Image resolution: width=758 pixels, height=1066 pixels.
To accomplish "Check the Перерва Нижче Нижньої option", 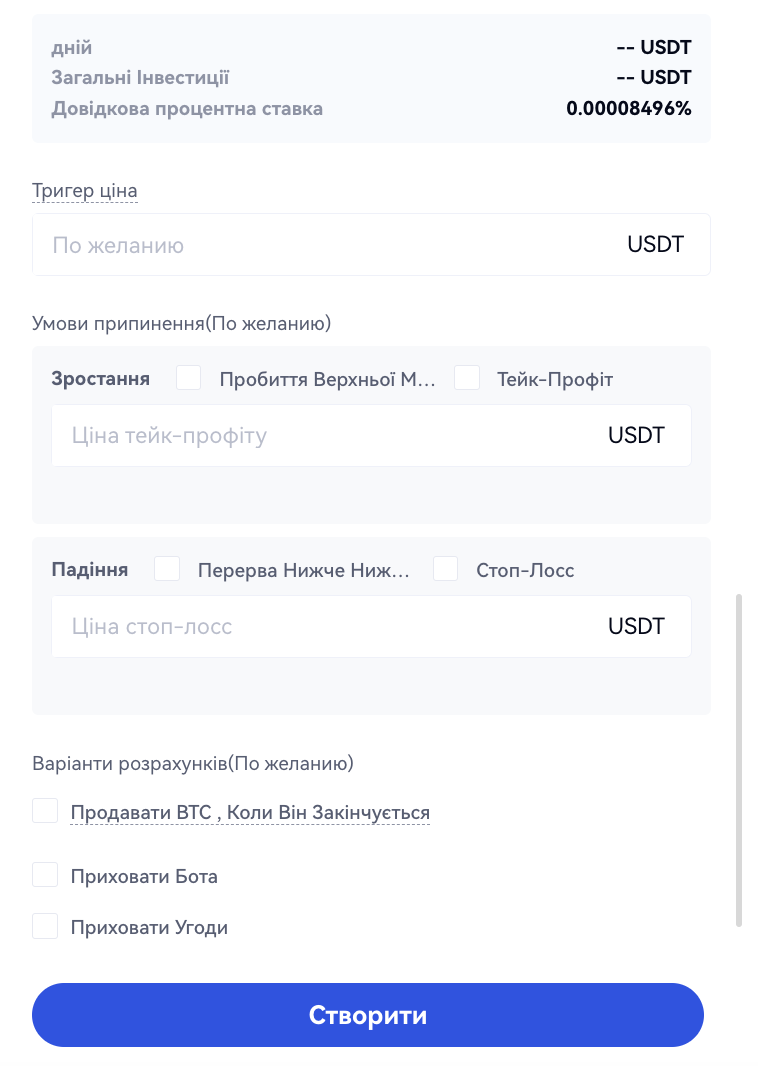I will pos(167,569).
